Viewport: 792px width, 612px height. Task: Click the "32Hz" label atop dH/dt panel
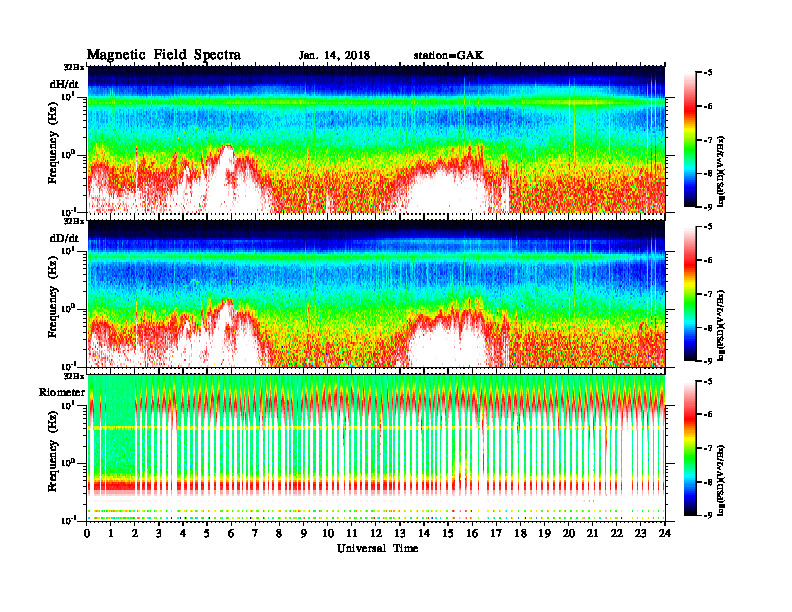(73, 67)
